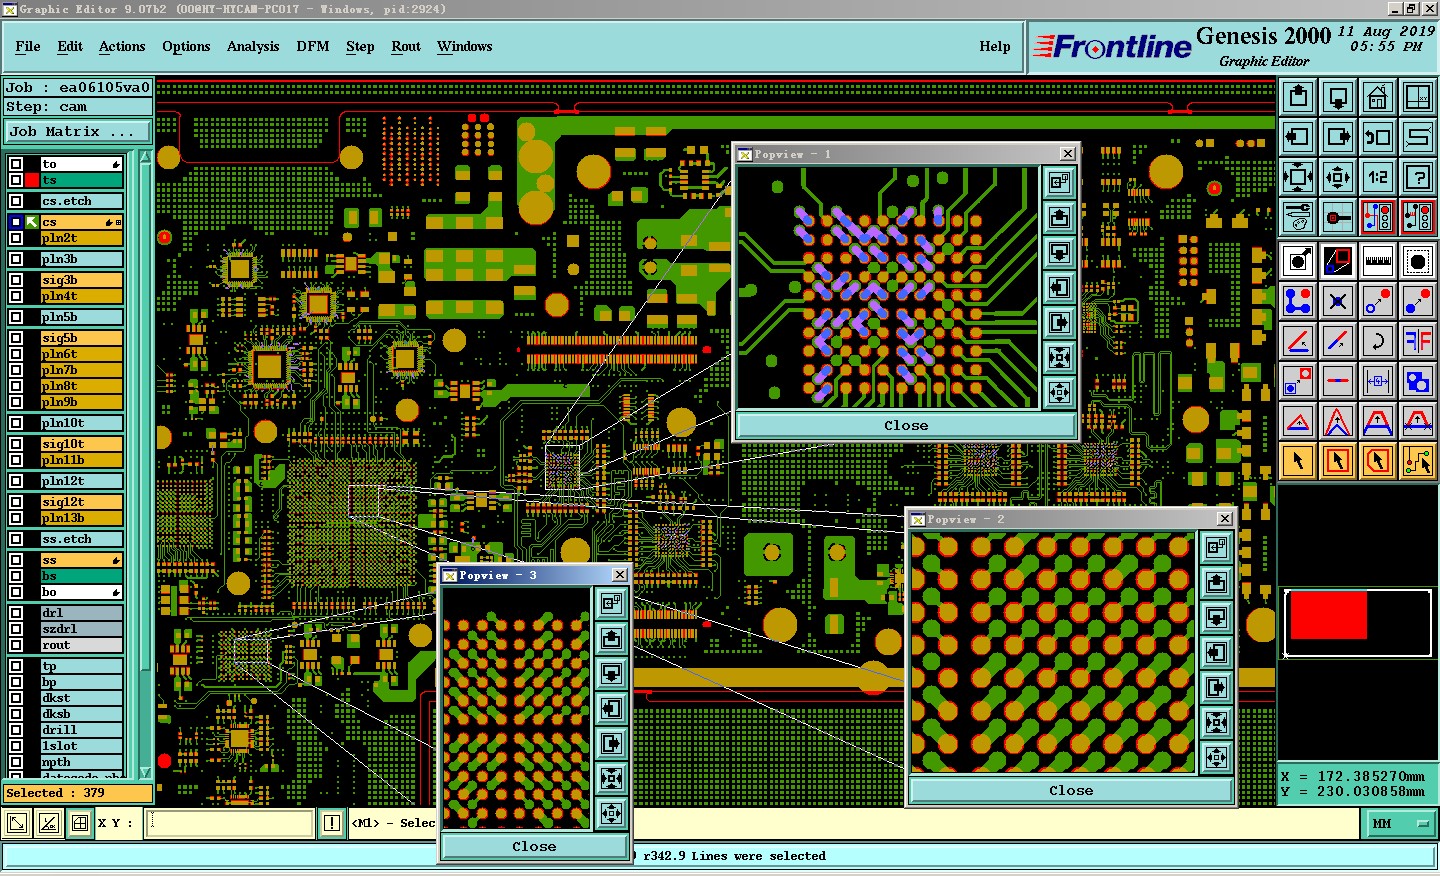This screenshot has width=1440, height=876.
Task: Click zoom home icon in Popview 1
Action: pos(1060,182)
